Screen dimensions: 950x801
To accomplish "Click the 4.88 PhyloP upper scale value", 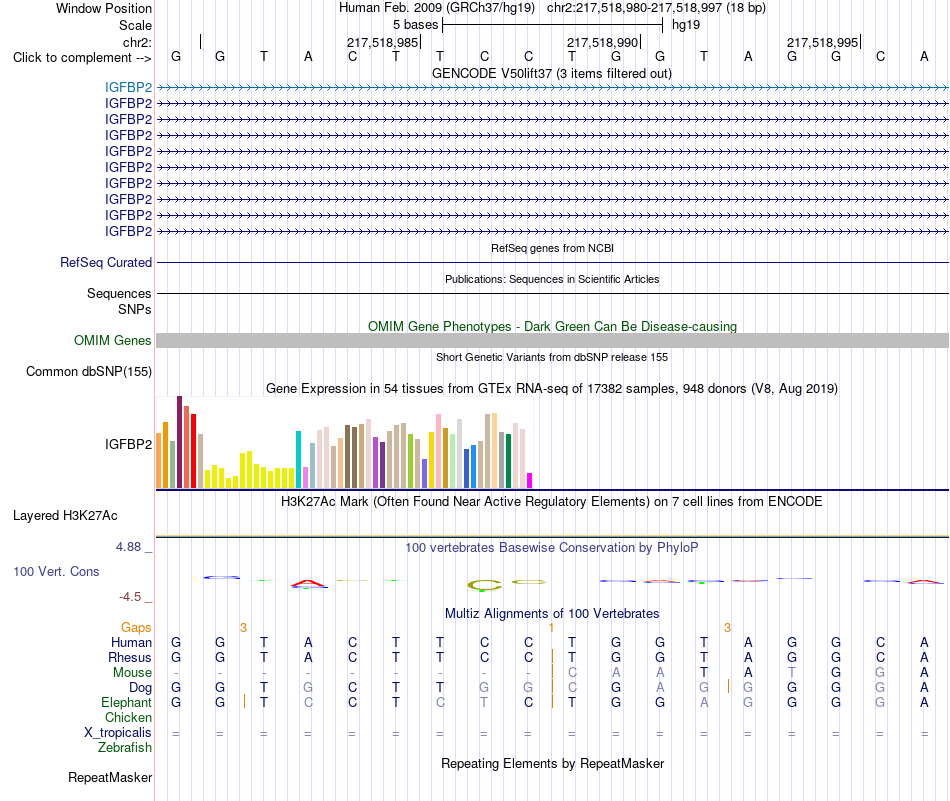I will pos(128,547).
